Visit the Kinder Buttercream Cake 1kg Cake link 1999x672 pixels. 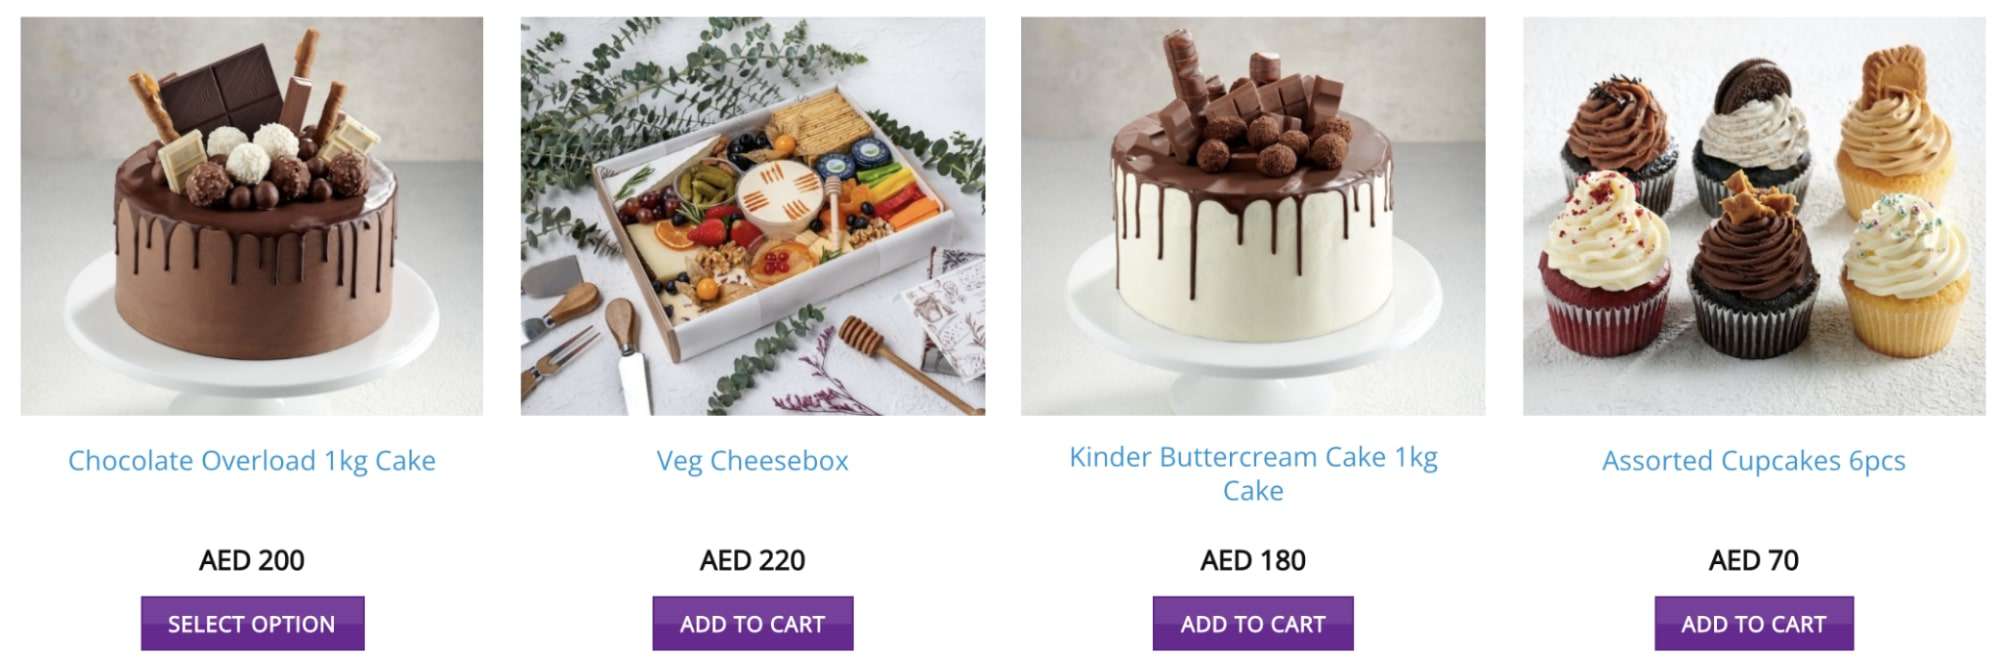tap(1253, 473)
